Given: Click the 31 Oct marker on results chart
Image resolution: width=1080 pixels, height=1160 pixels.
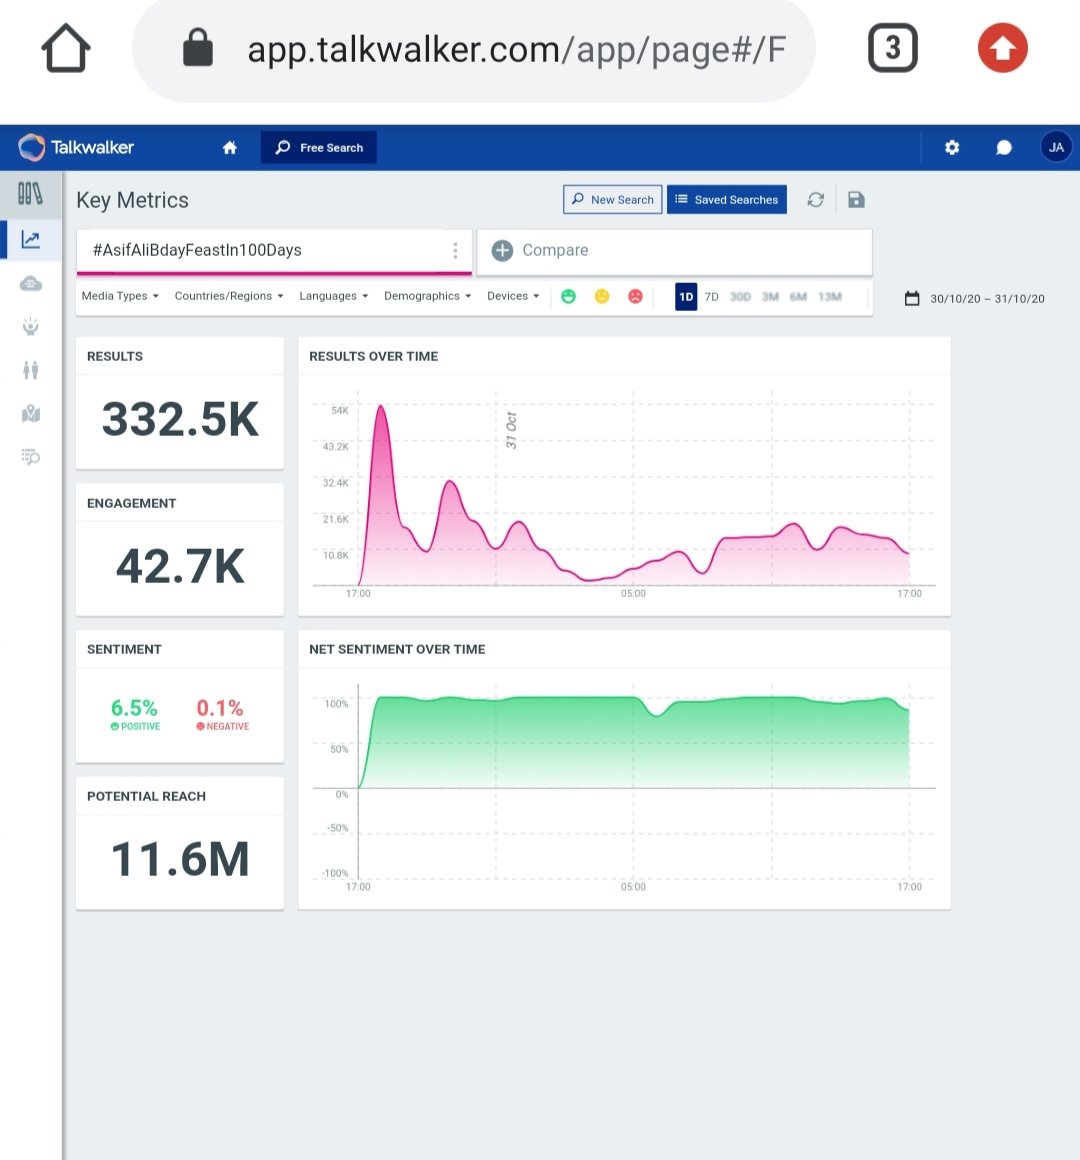Looking at the screenshot, I should 511,431.
